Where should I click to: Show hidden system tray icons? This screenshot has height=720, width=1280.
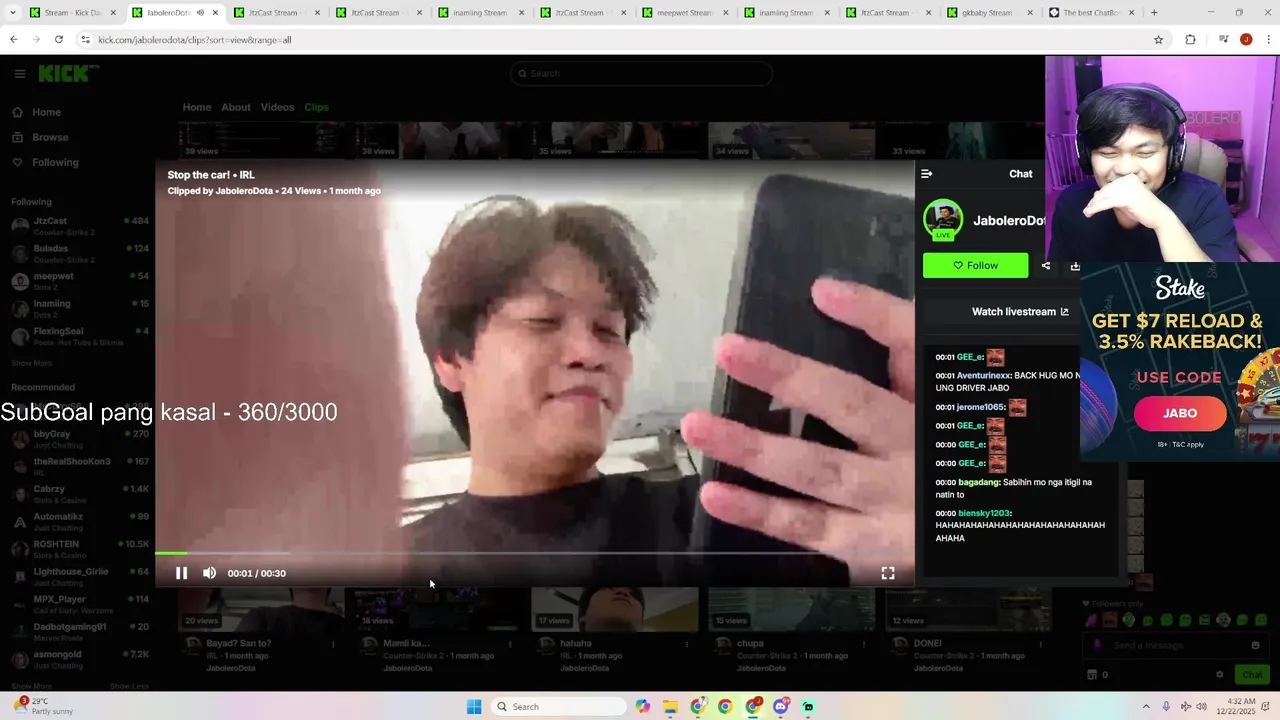(1146, 707)
